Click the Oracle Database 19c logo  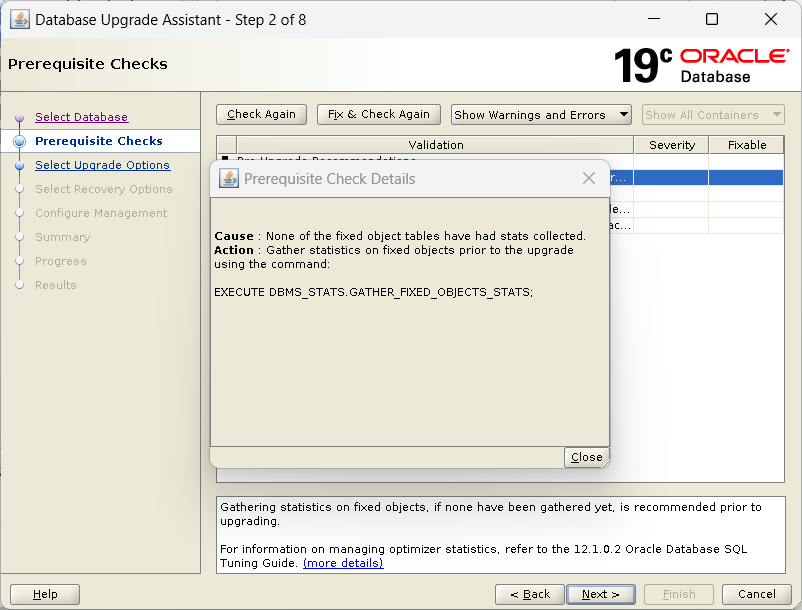point(701,65)
